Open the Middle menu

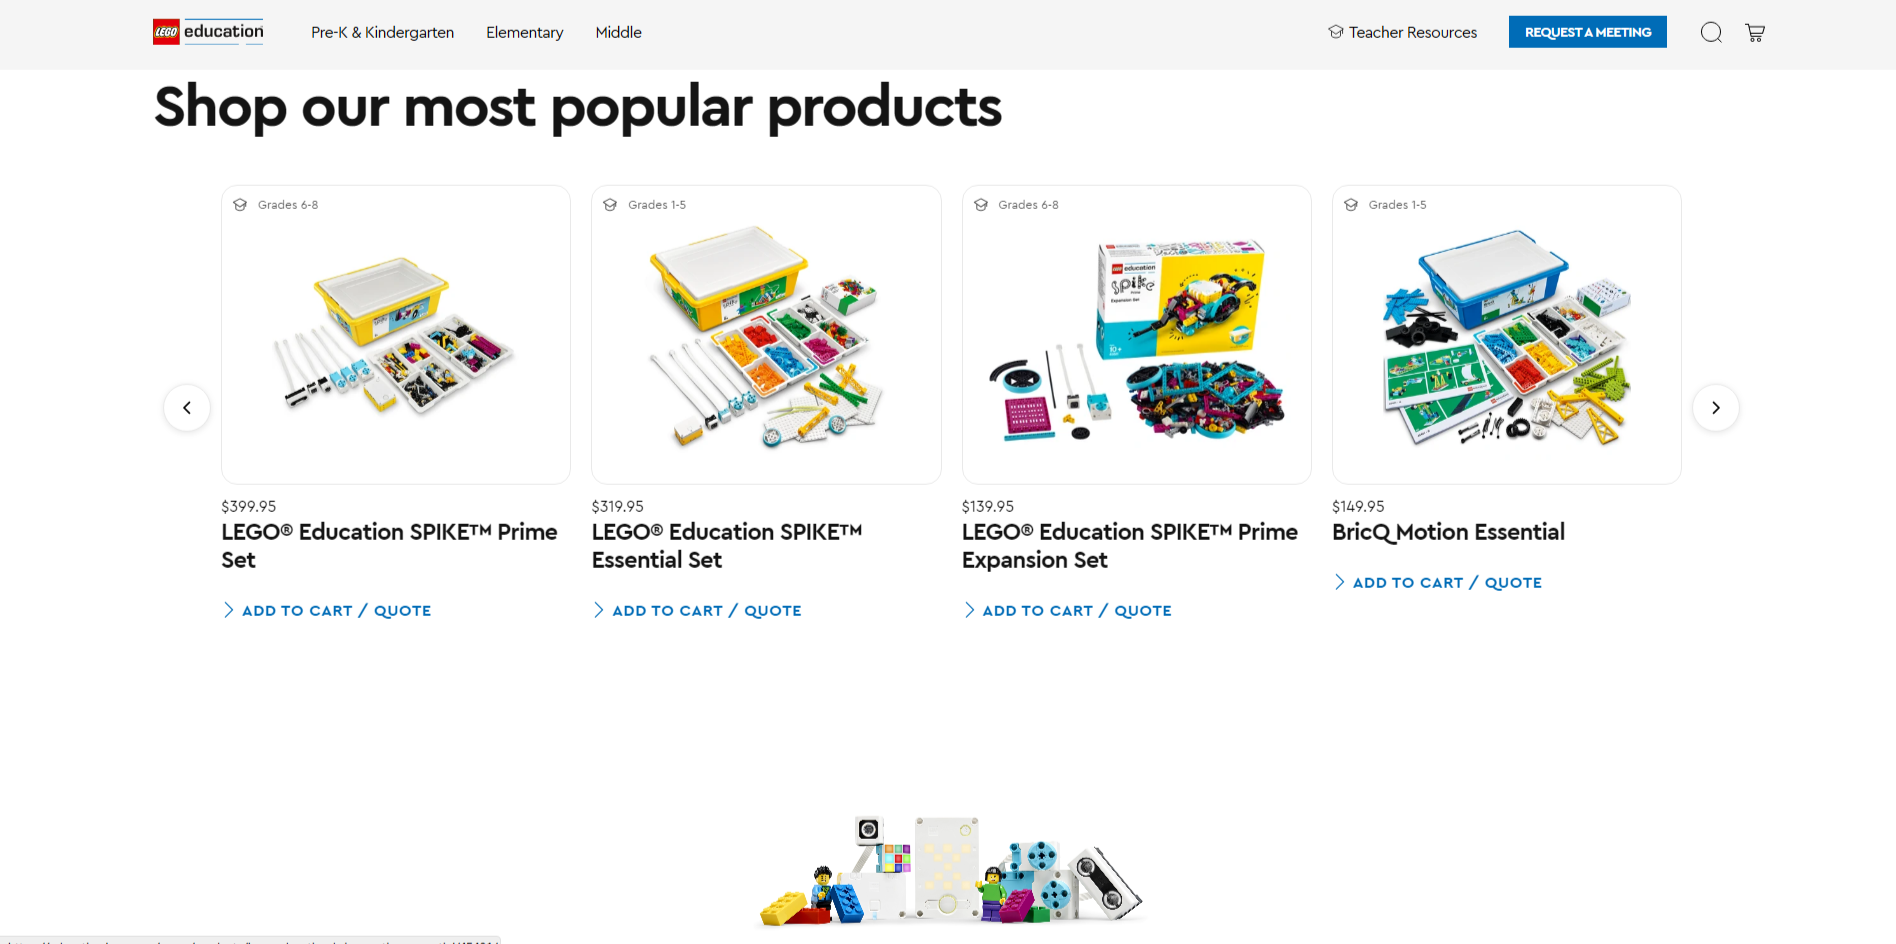(x=618, y=32)
